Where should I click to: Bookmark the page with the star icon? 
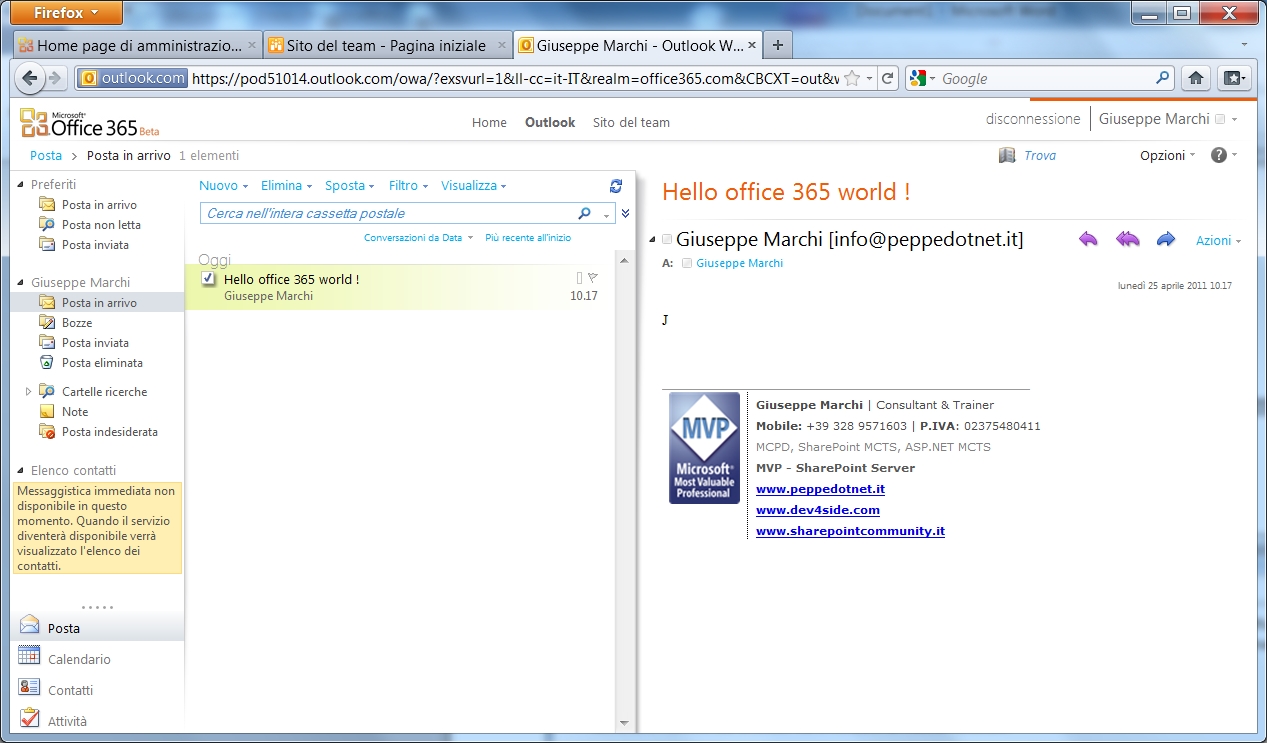pyautogui.click(x=852, y=78)
